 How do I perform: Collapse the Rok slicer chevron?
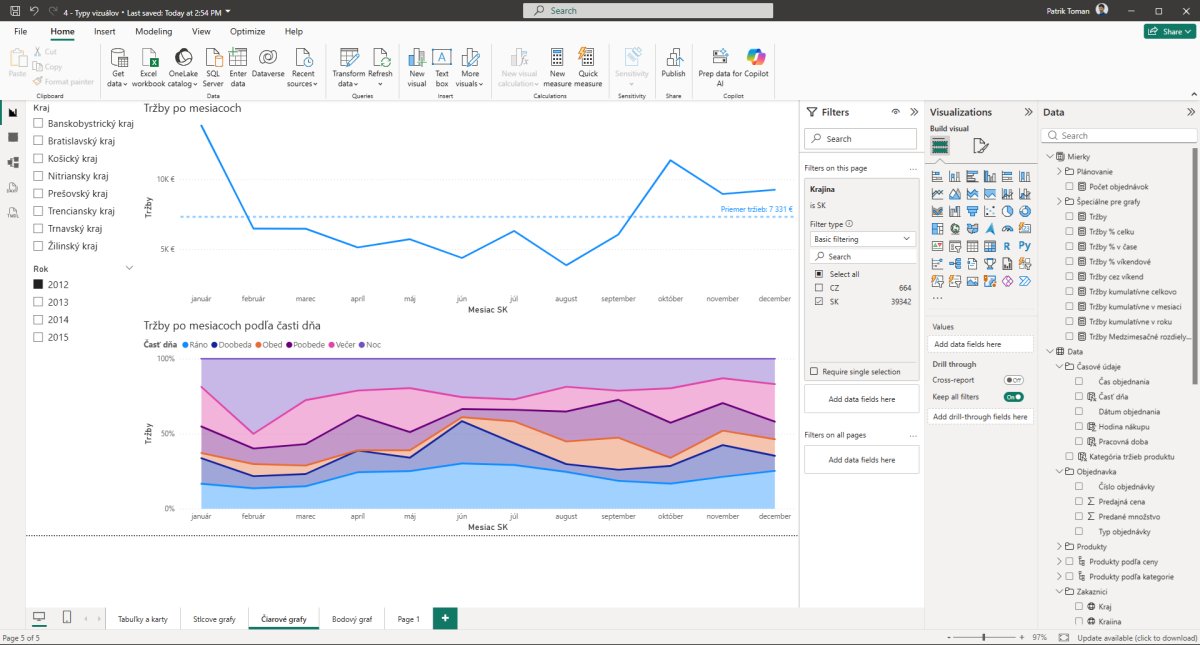[x=129, y=268]
